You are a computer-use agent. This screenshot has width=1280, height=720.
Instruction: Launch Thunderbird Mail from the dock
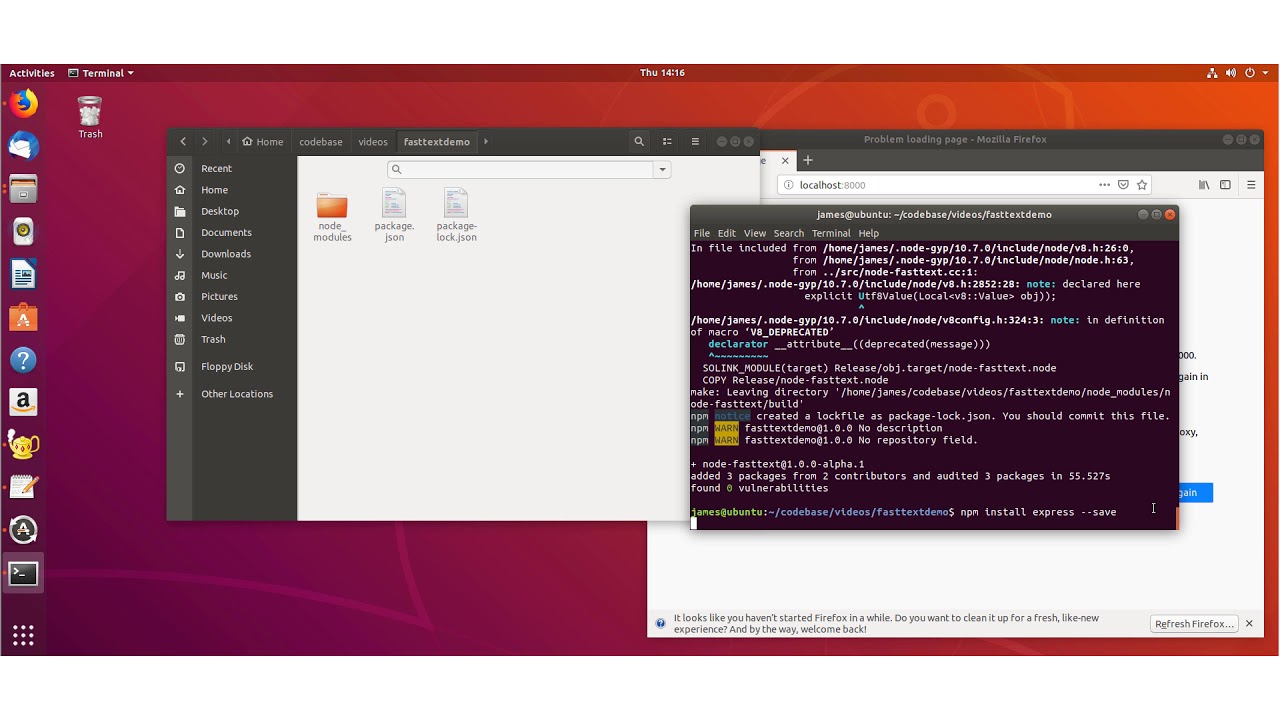coord(23,146)
